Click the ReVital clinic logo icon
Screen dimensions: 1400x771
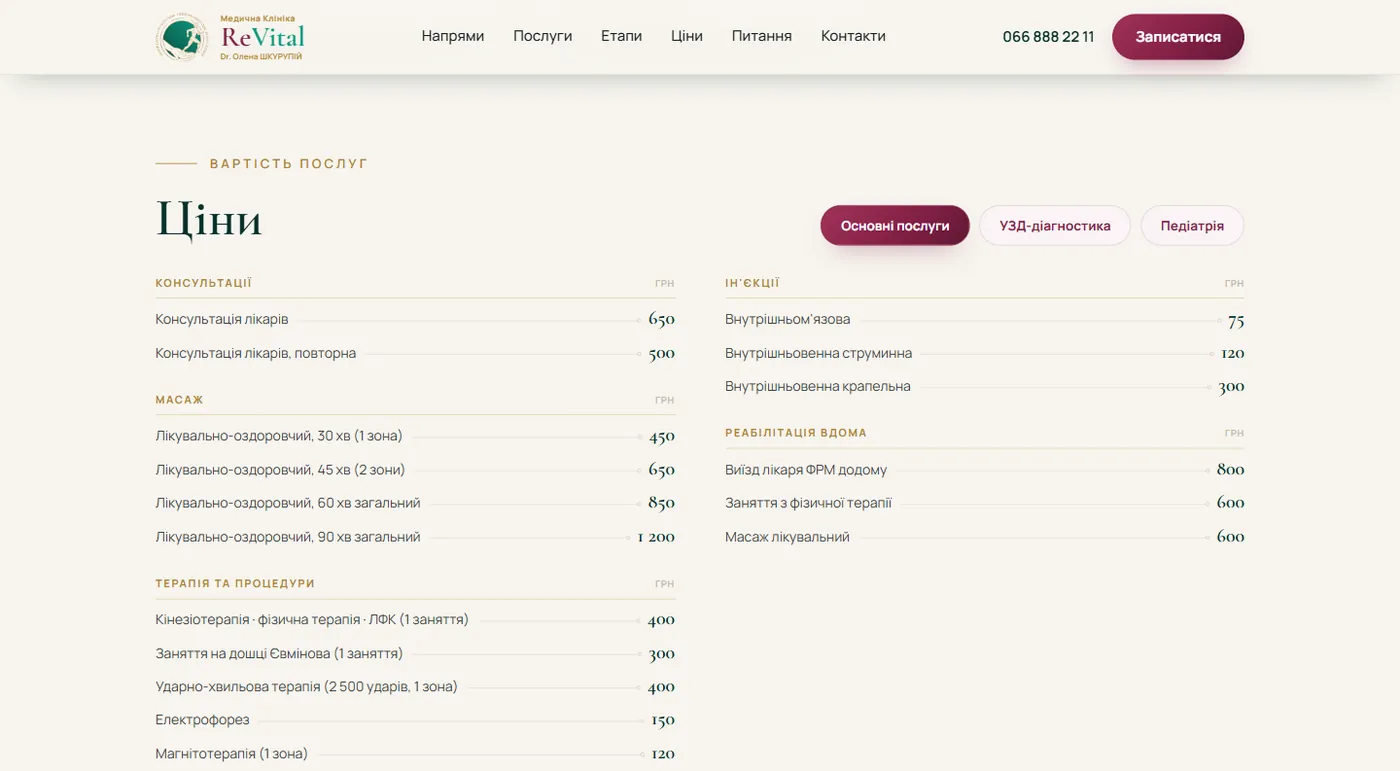pyautogui.click(x=182, y=37)
